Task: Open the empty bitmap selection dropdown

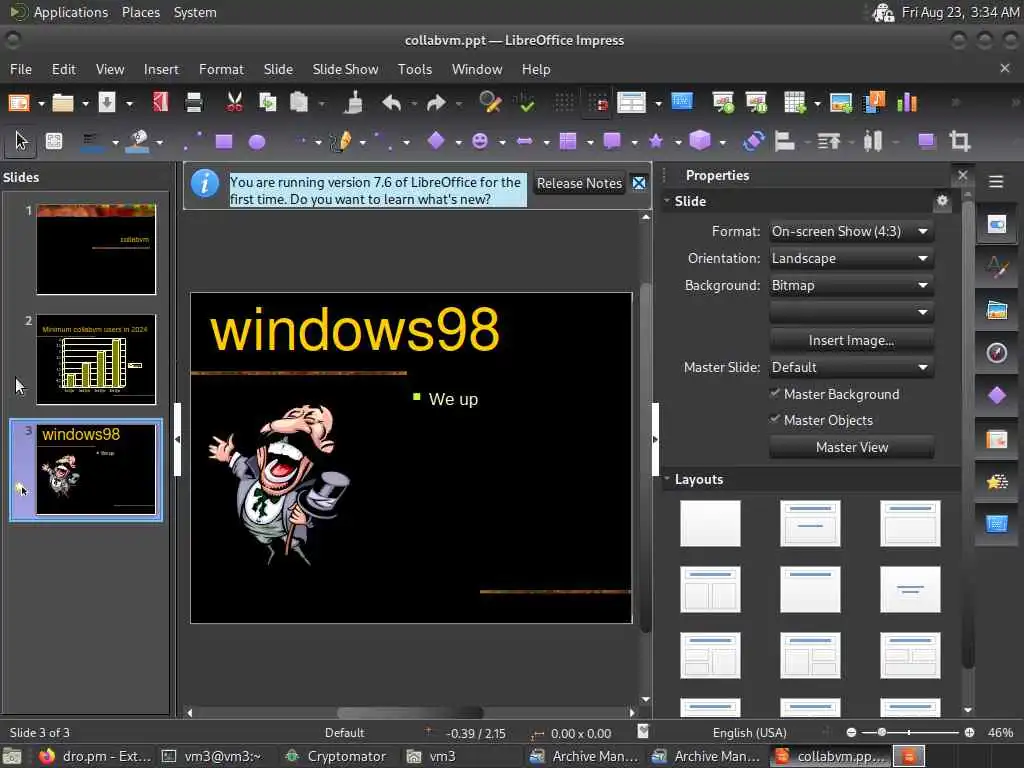Action: click(x=851, y=312)
